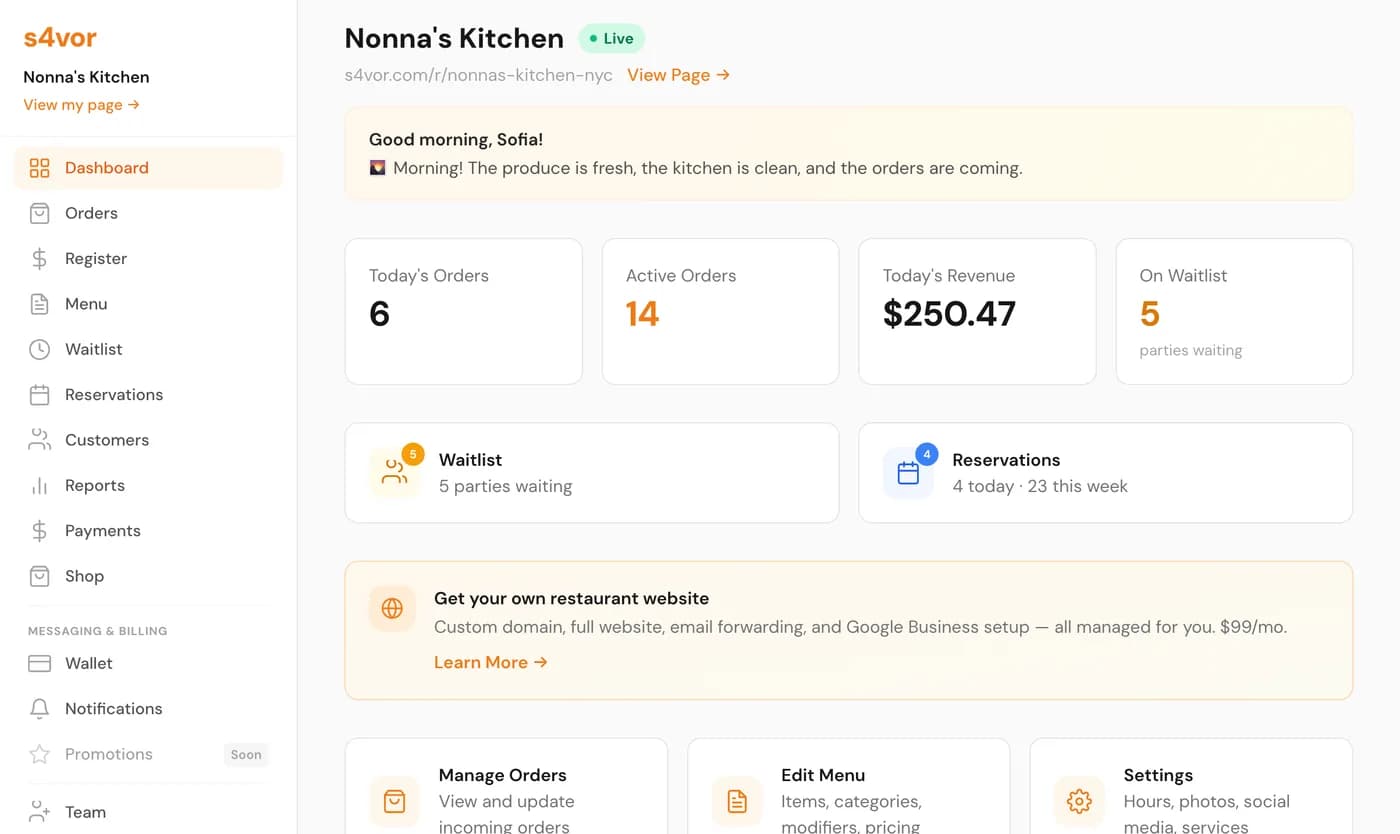
Task: Select the Customers people icon
Action: point(40,440)
